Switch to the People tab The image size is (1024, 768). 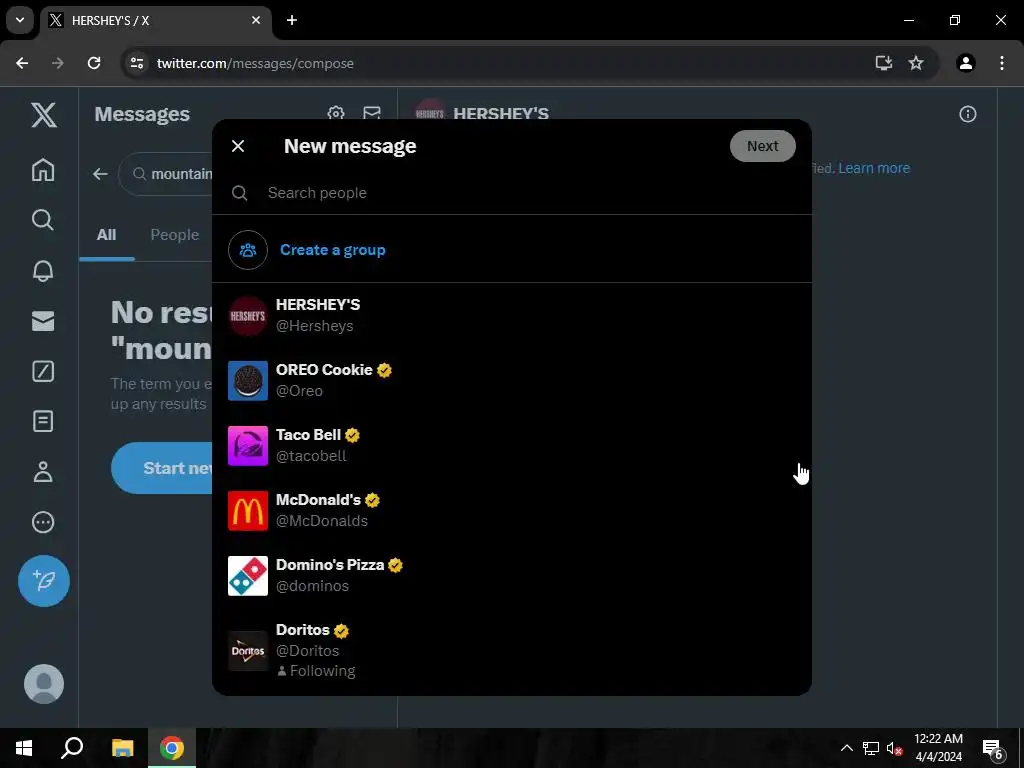click(174, 235)
